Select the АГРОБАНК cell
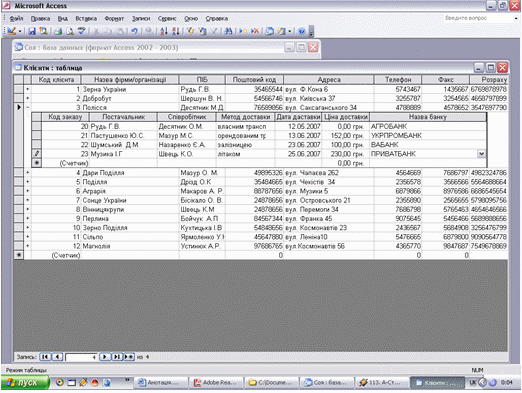522x393 pixels. 428,126
